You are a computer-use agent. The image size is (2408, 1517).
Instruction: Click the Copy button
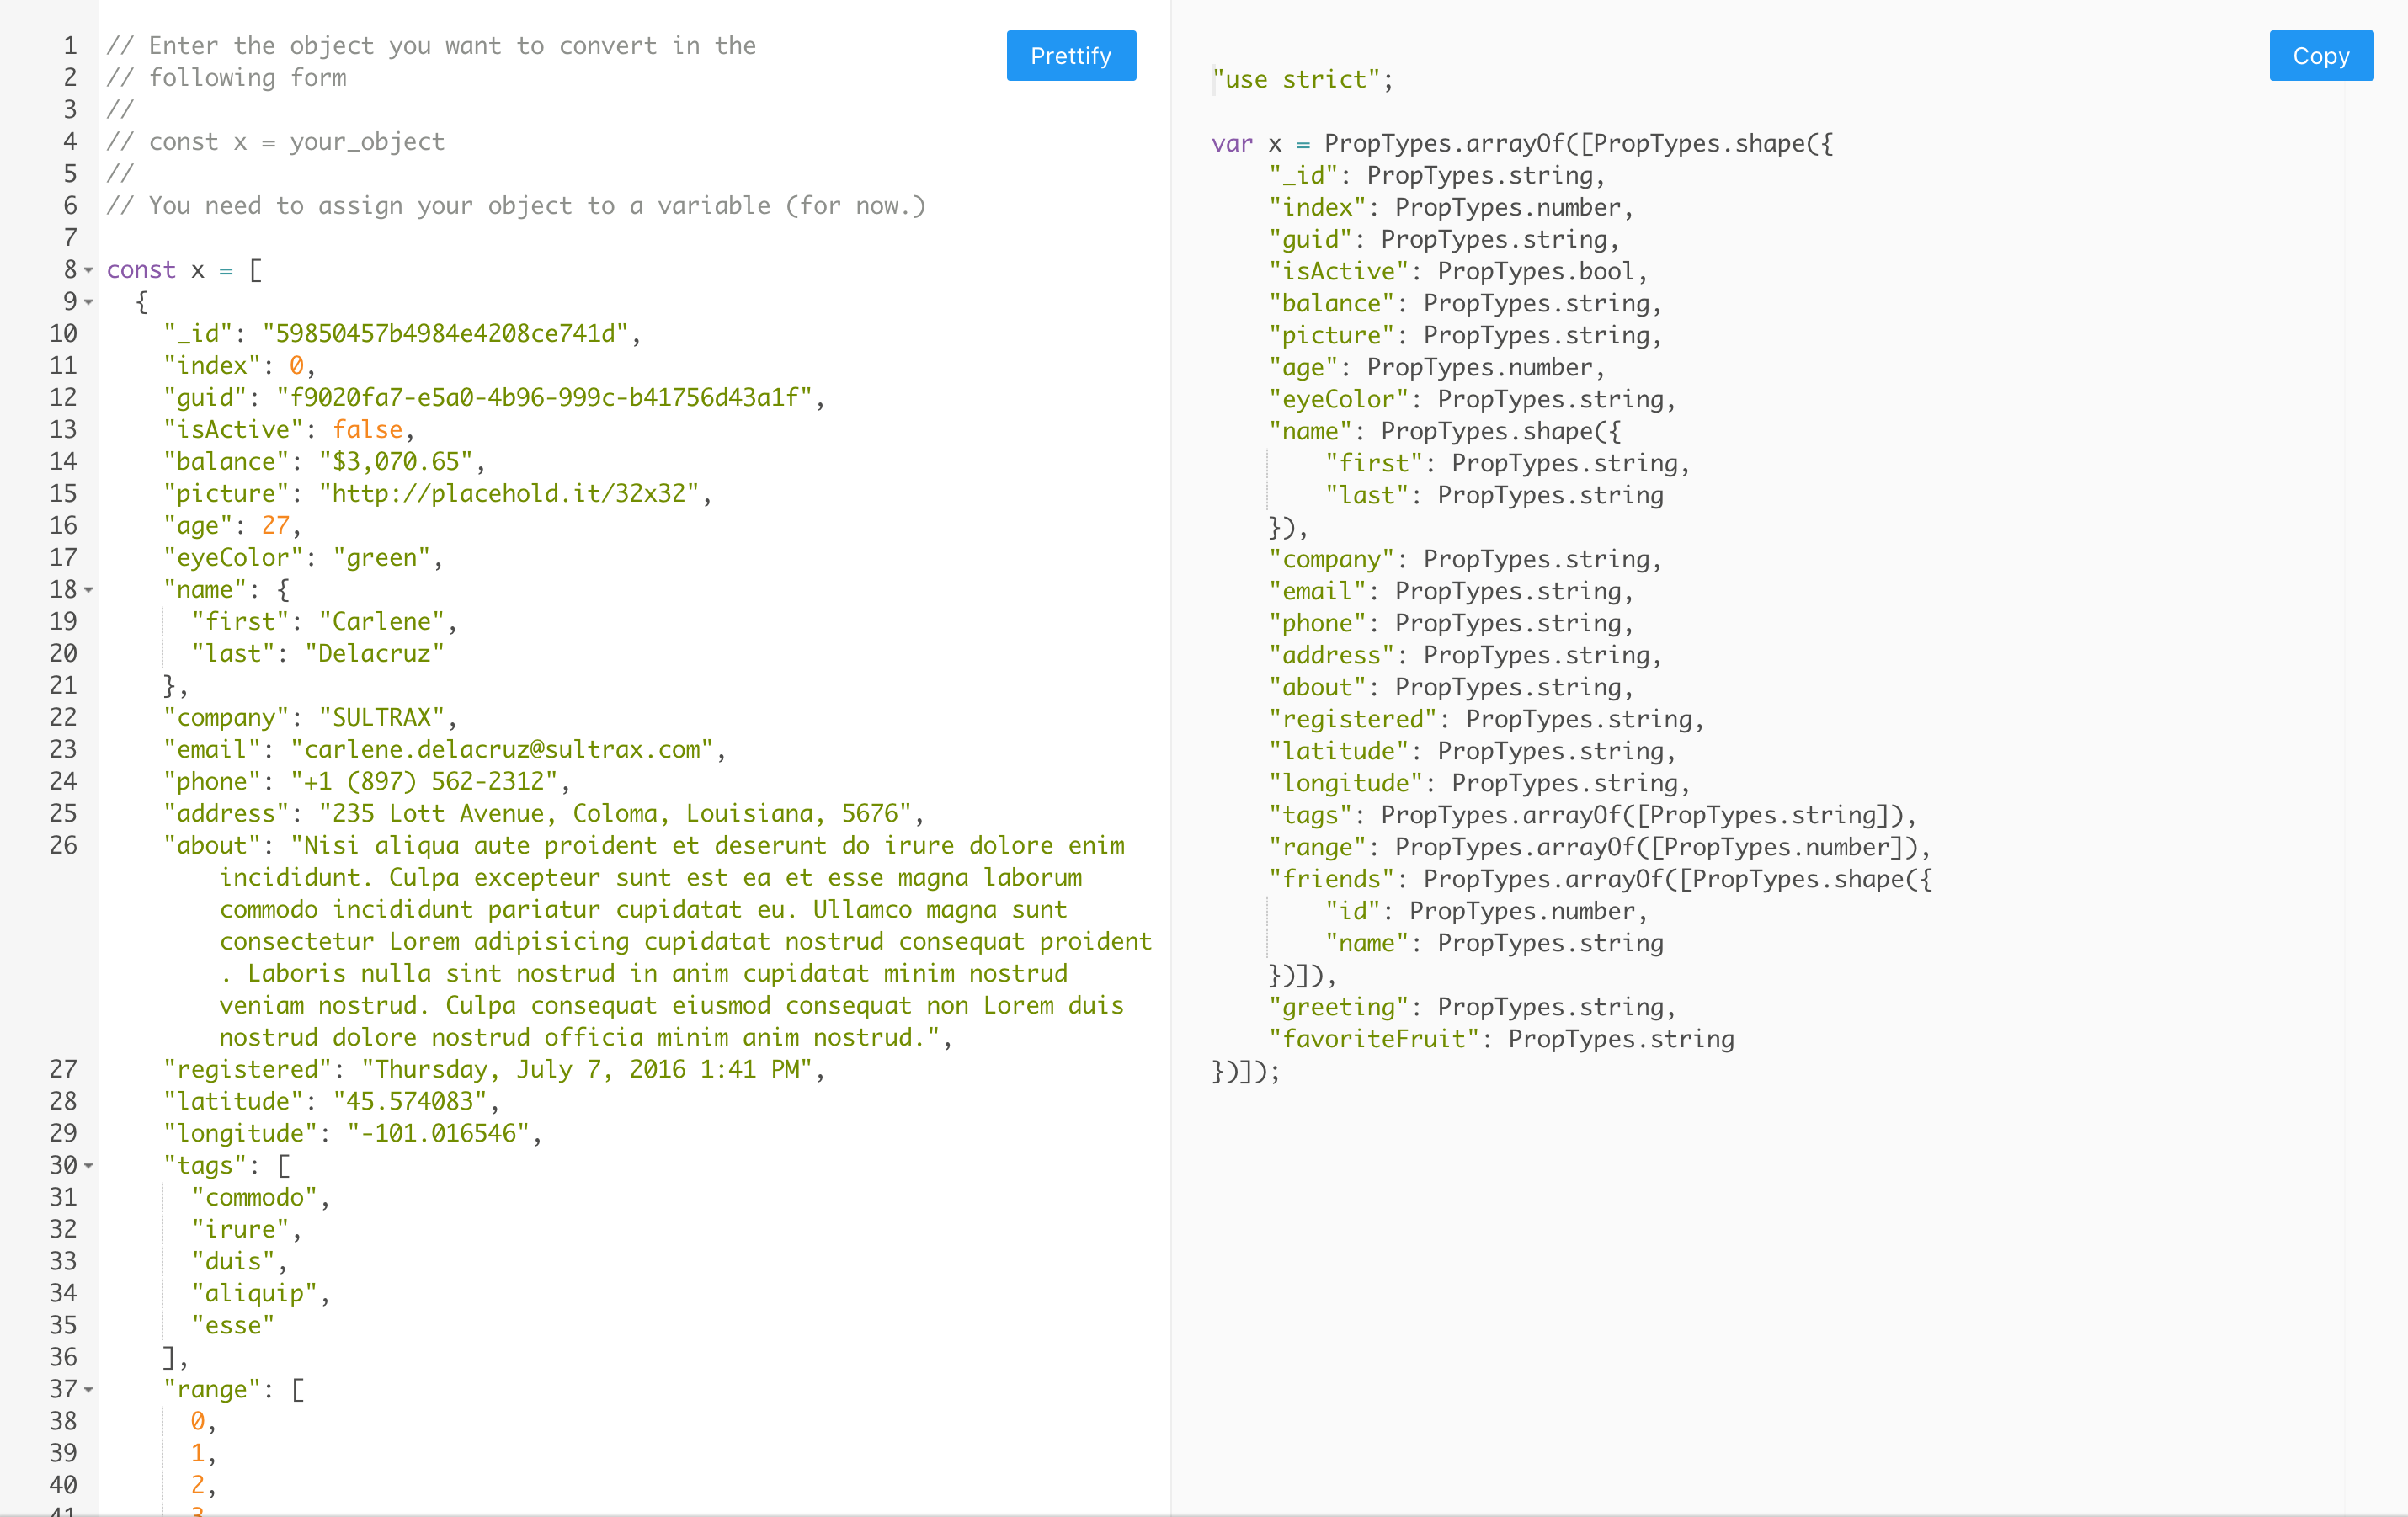point(2320,56)
